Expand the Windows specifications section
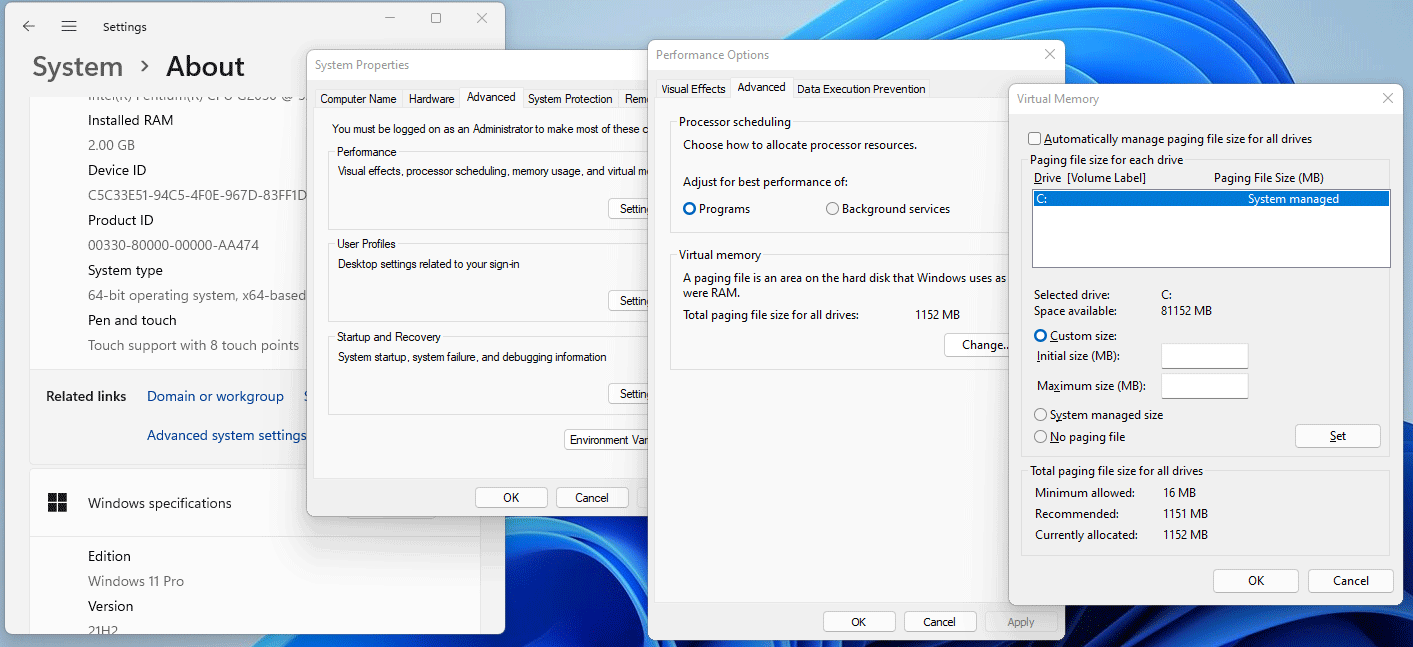The image size is (1413, 647). [255, 503]
